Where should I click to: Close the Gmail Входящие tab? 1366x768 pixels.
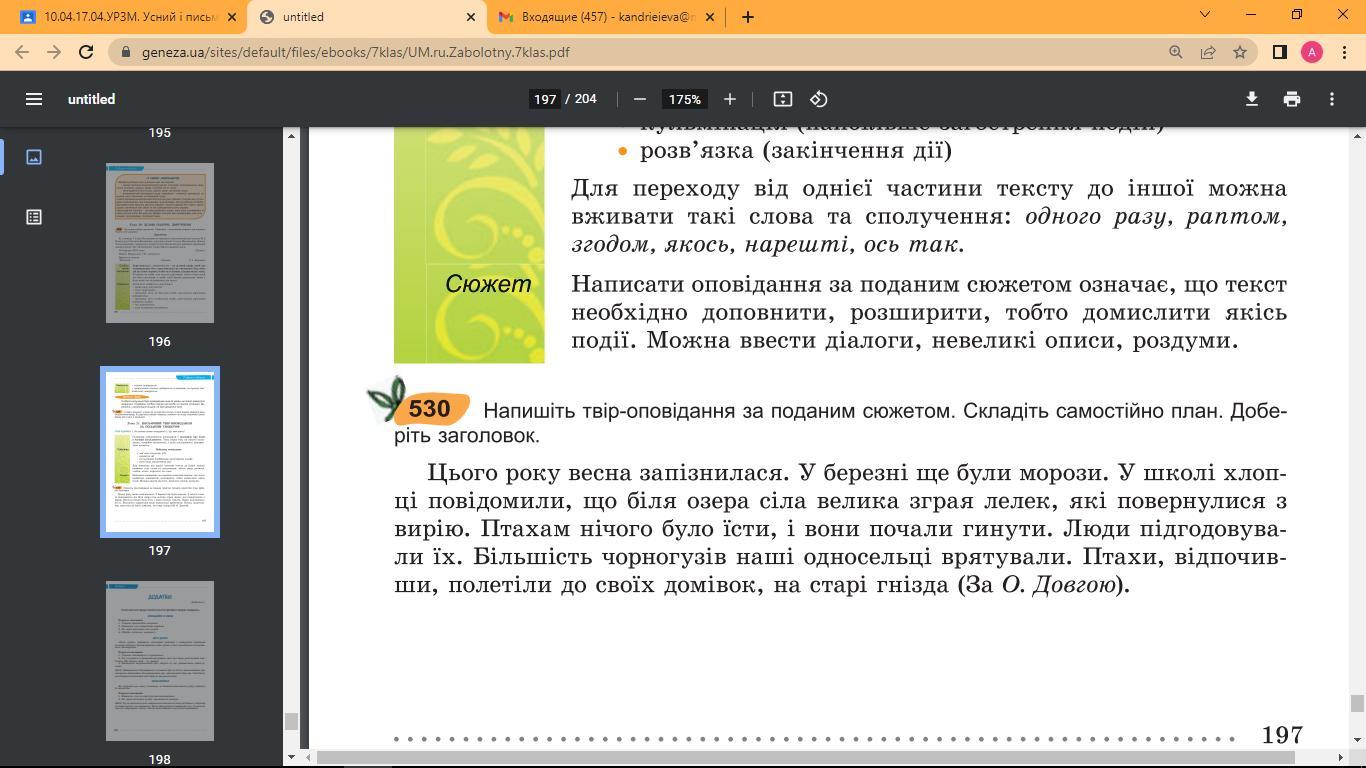point(710,17)
